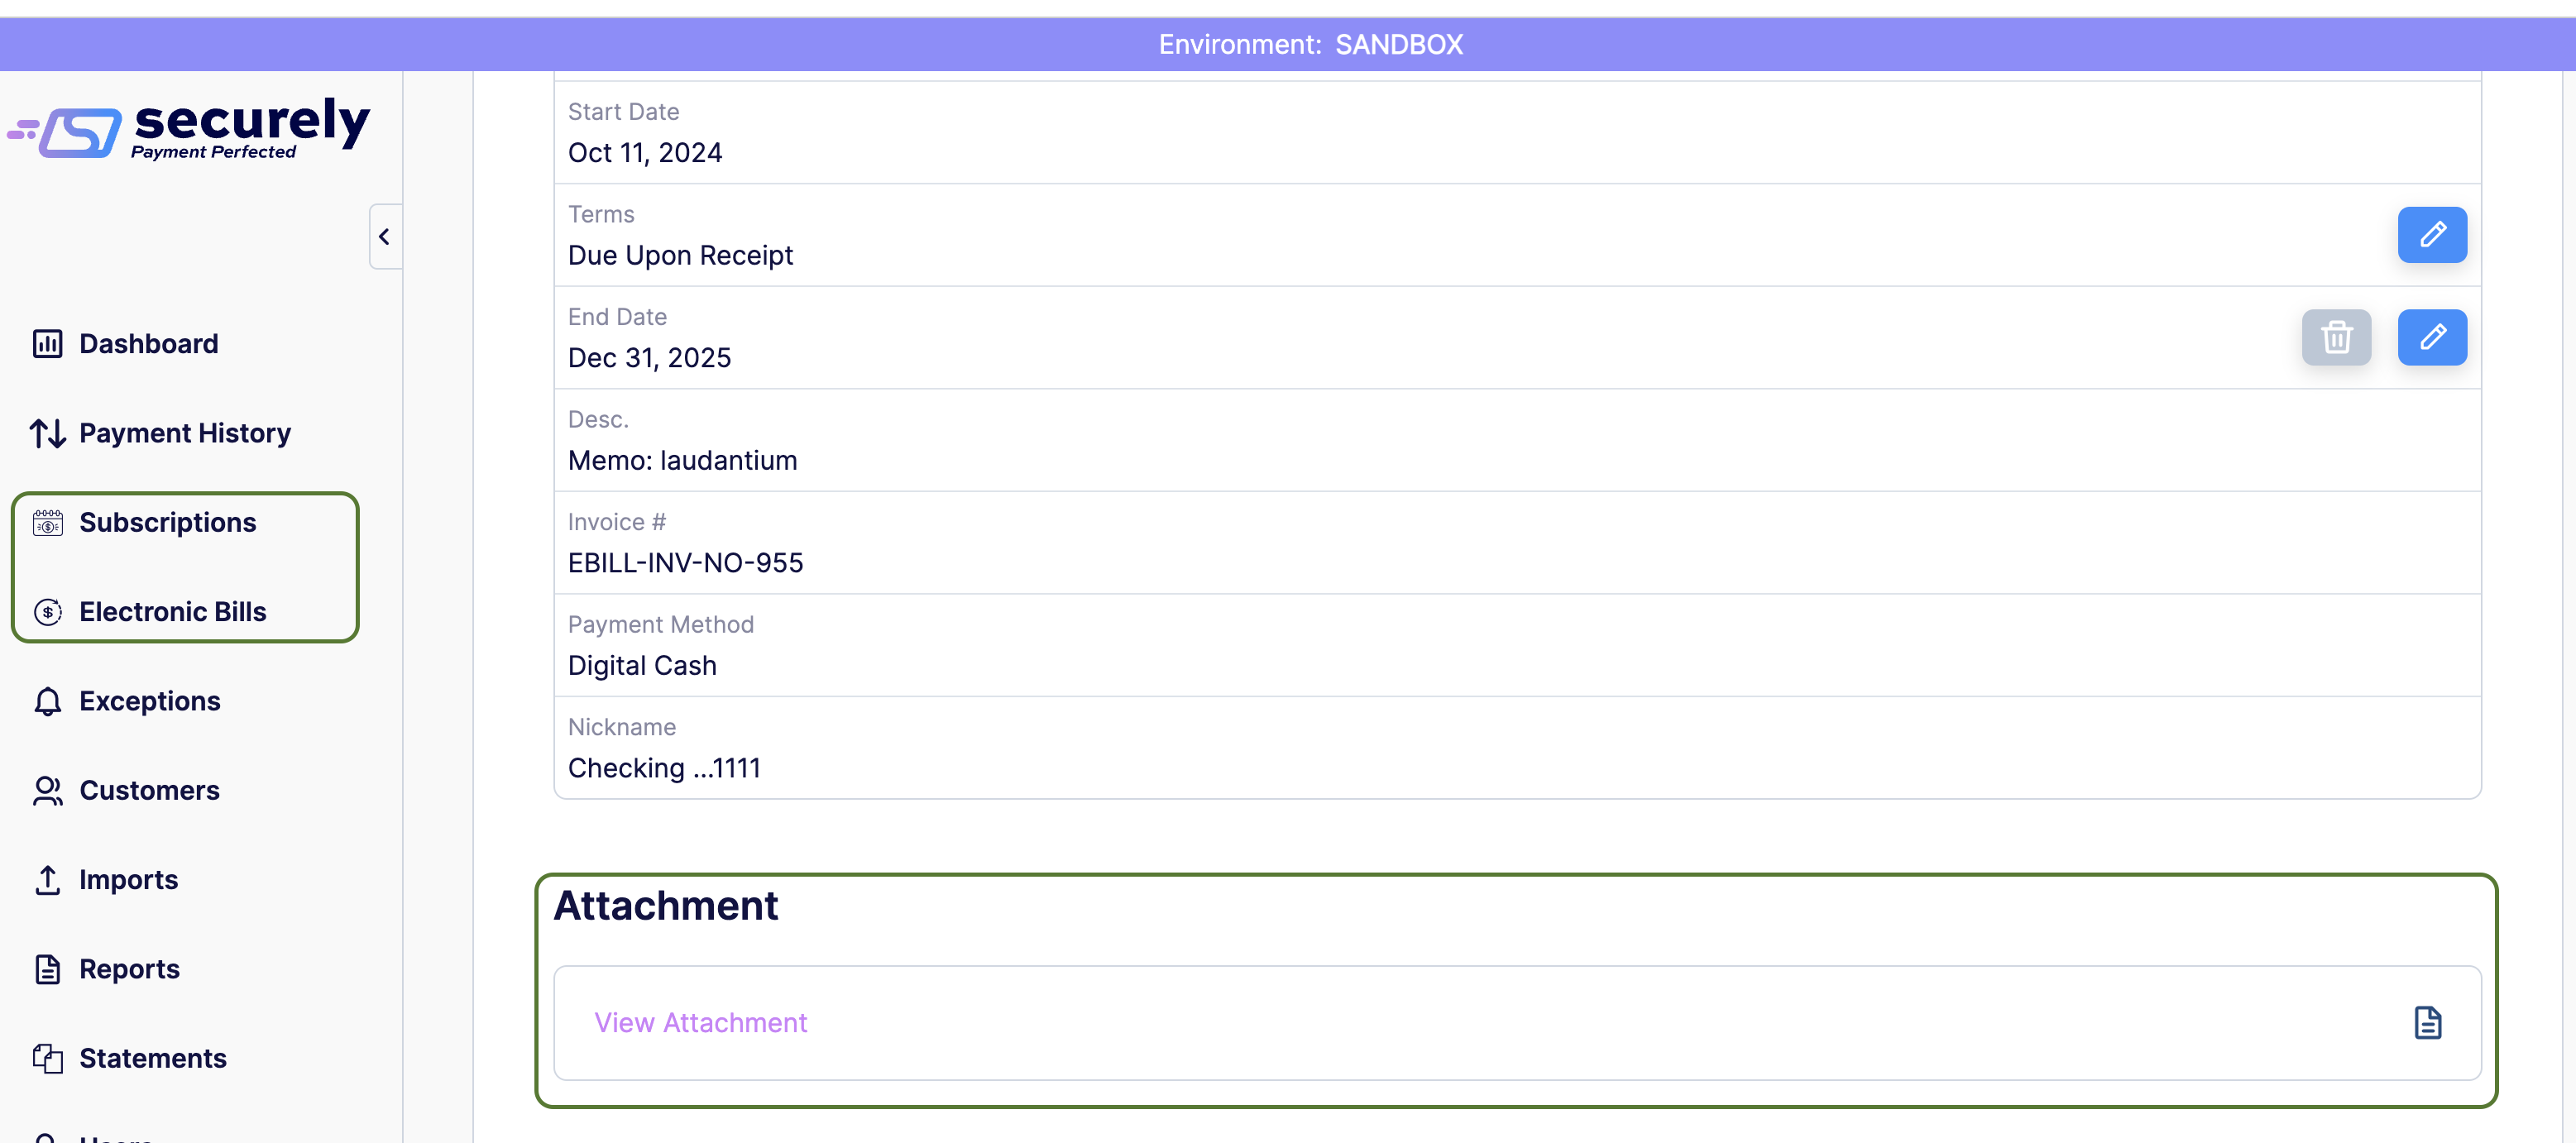
Task: Open Electronic Bills in the sidebar
Action: 172,611
